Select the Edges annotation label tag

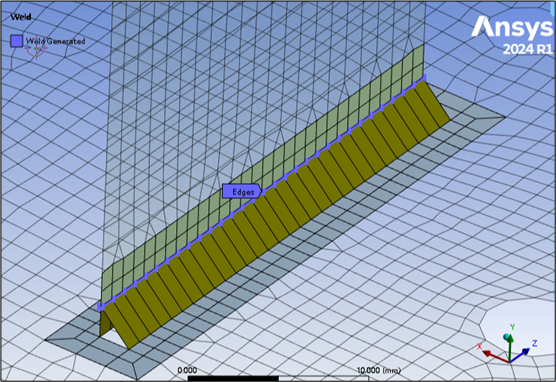[242, 192]
